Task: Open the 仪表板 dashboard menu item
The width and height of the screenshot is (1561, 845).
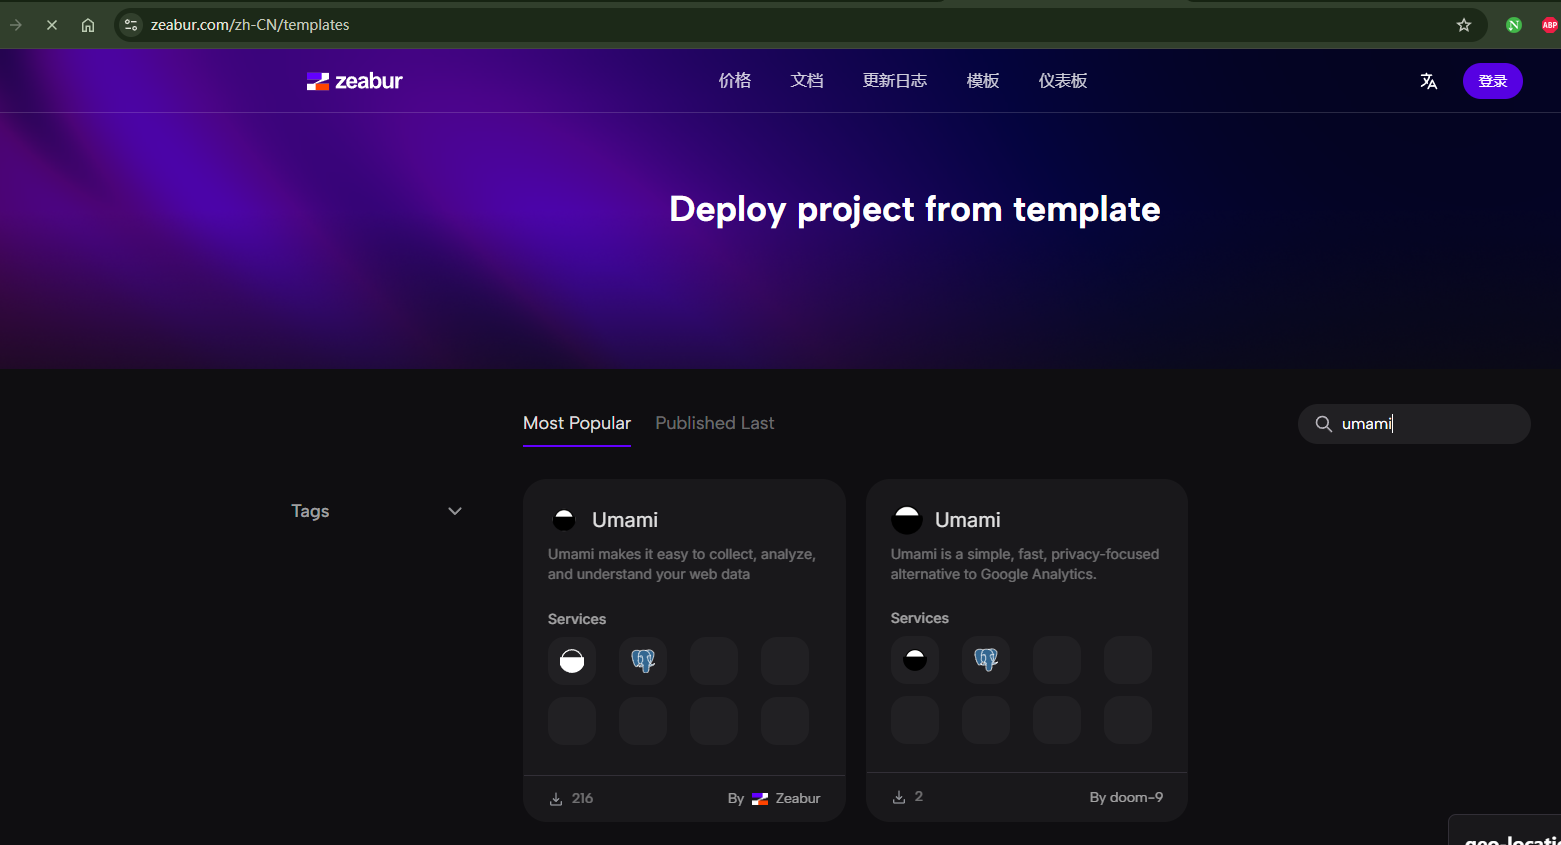Action: click(x=1063, y=81)
